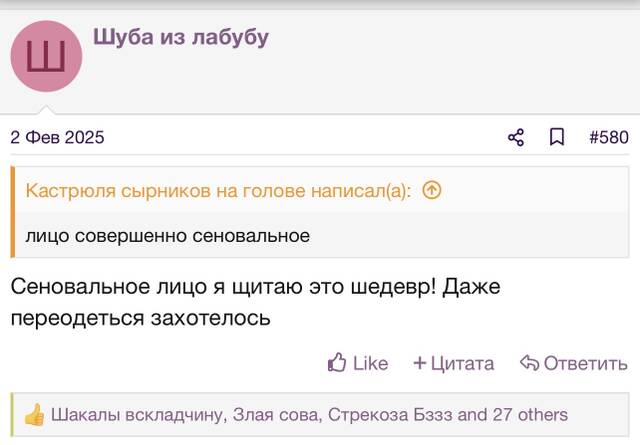Open the Злая сова profile in the likes list
The image size is (640, 445).
[x=275, y=415]
